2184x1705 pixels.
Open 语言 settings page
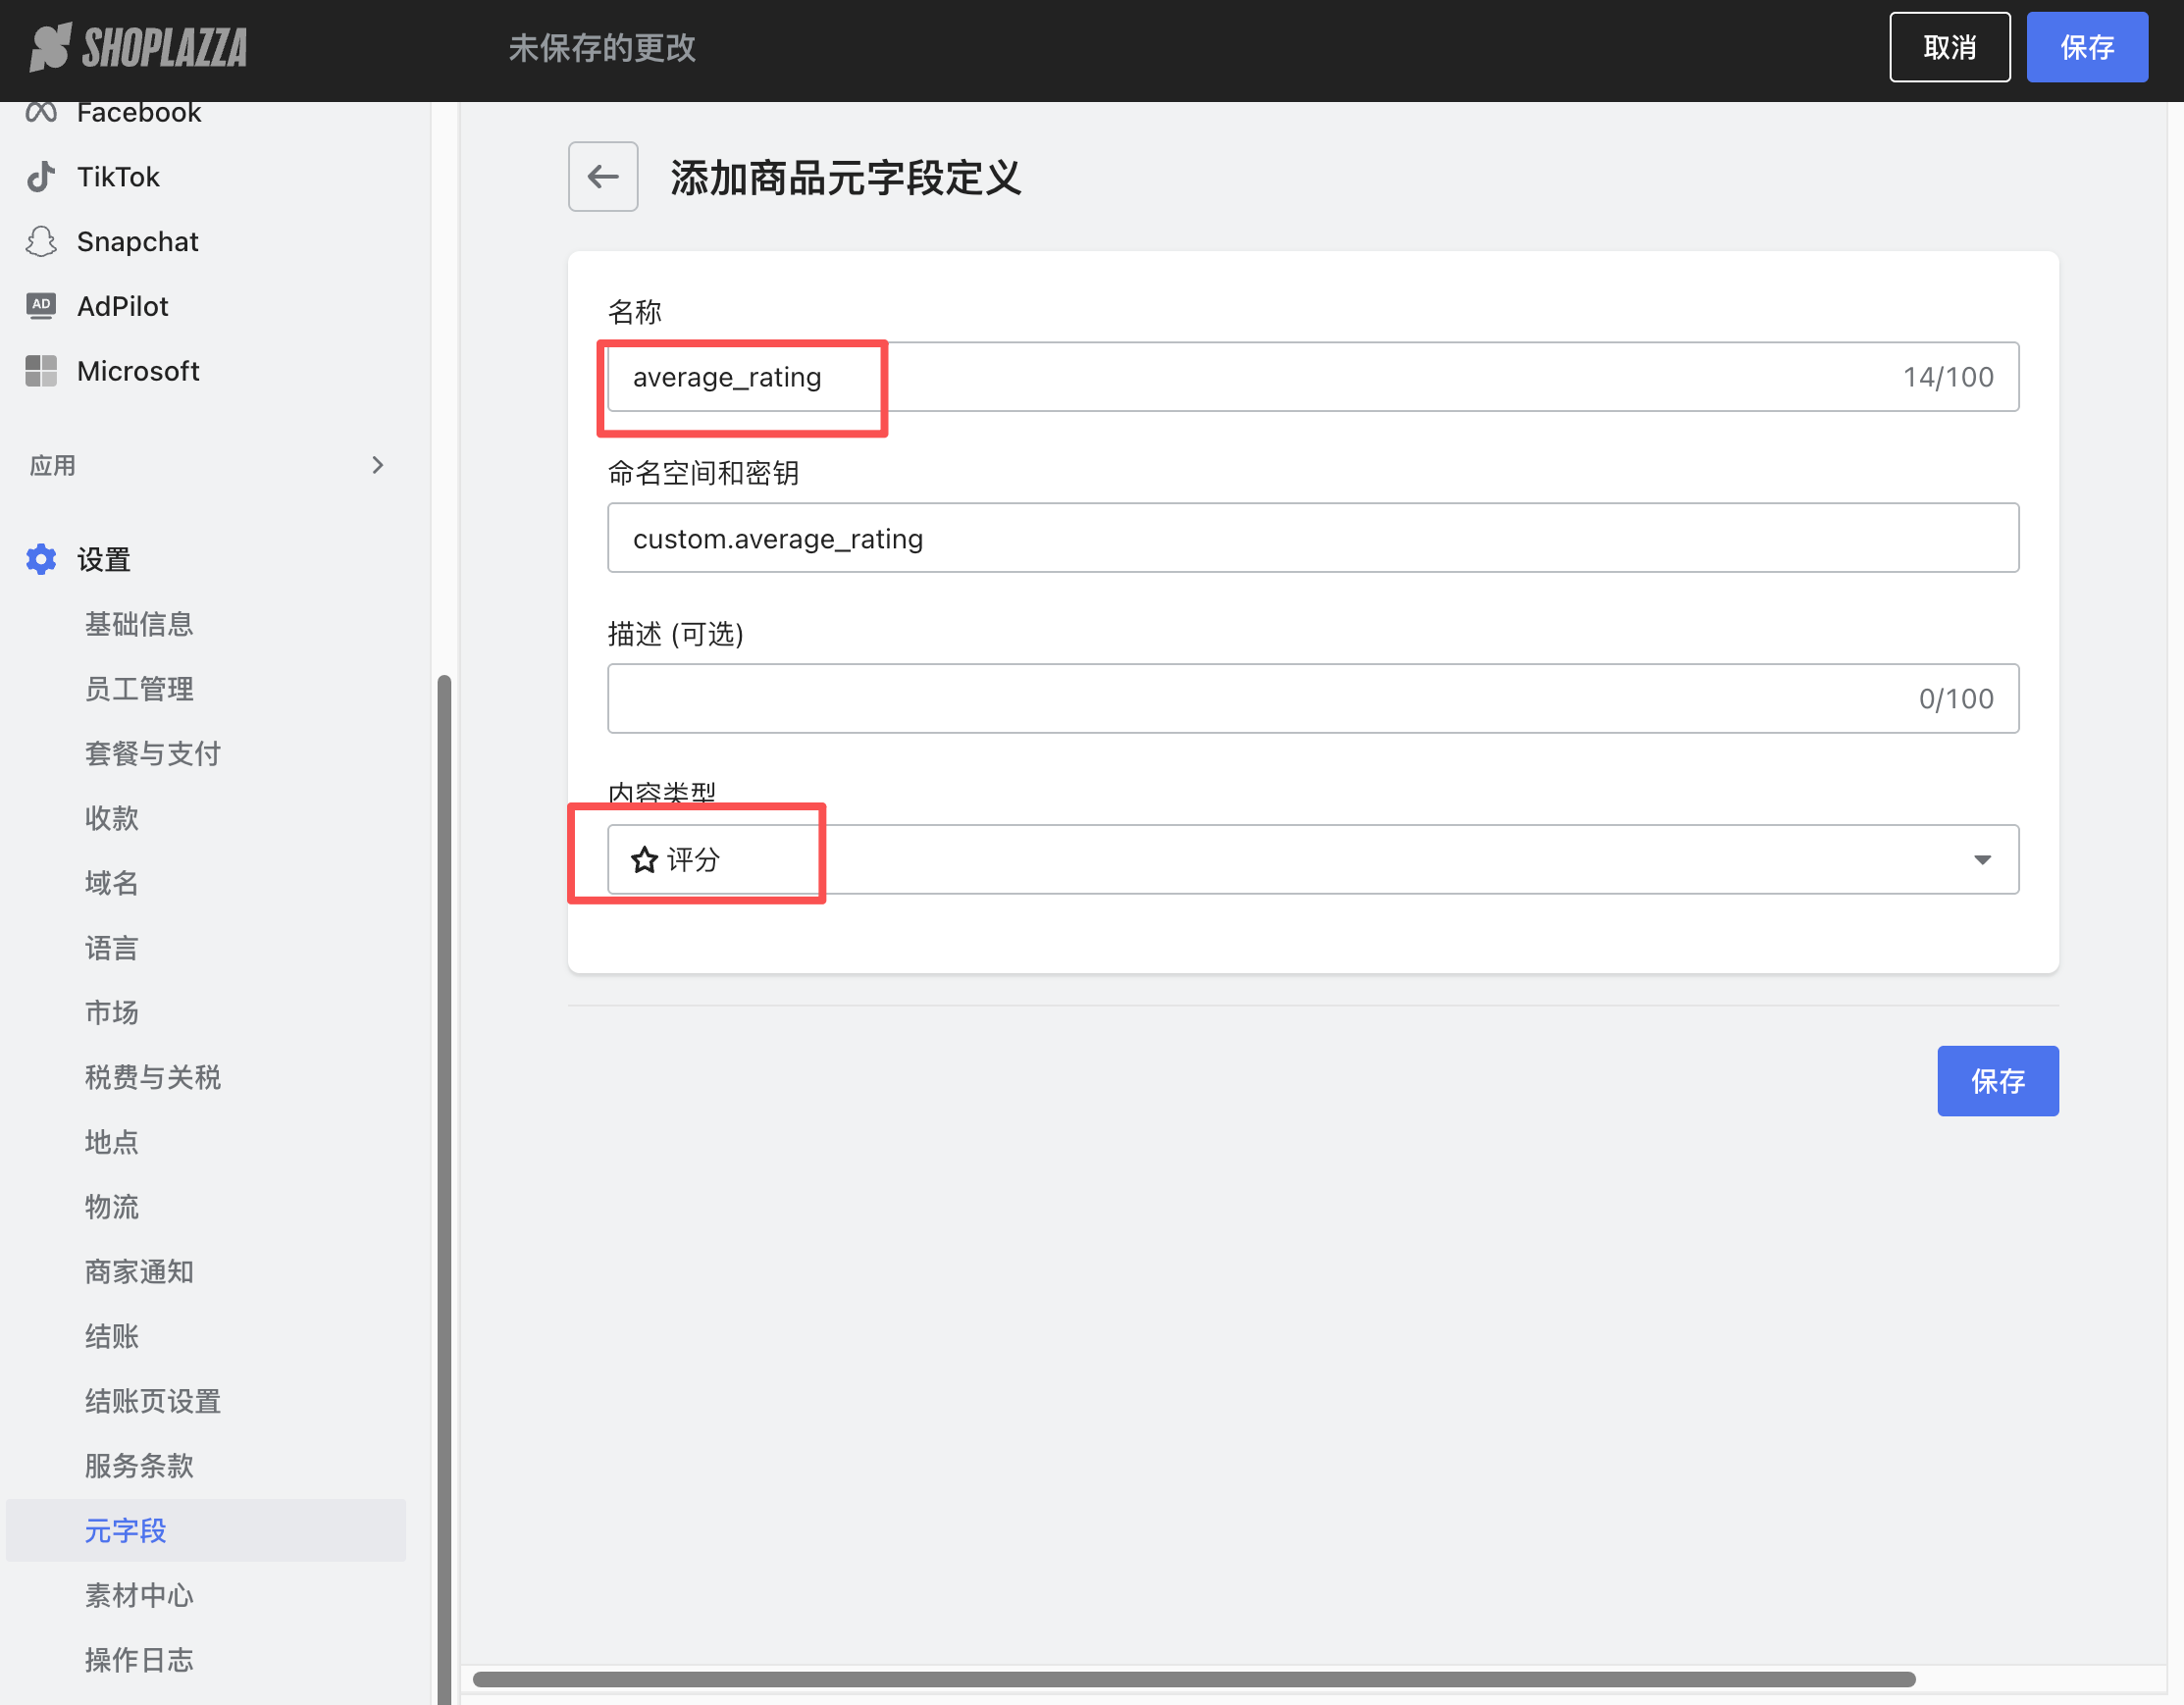click(112, 948)
